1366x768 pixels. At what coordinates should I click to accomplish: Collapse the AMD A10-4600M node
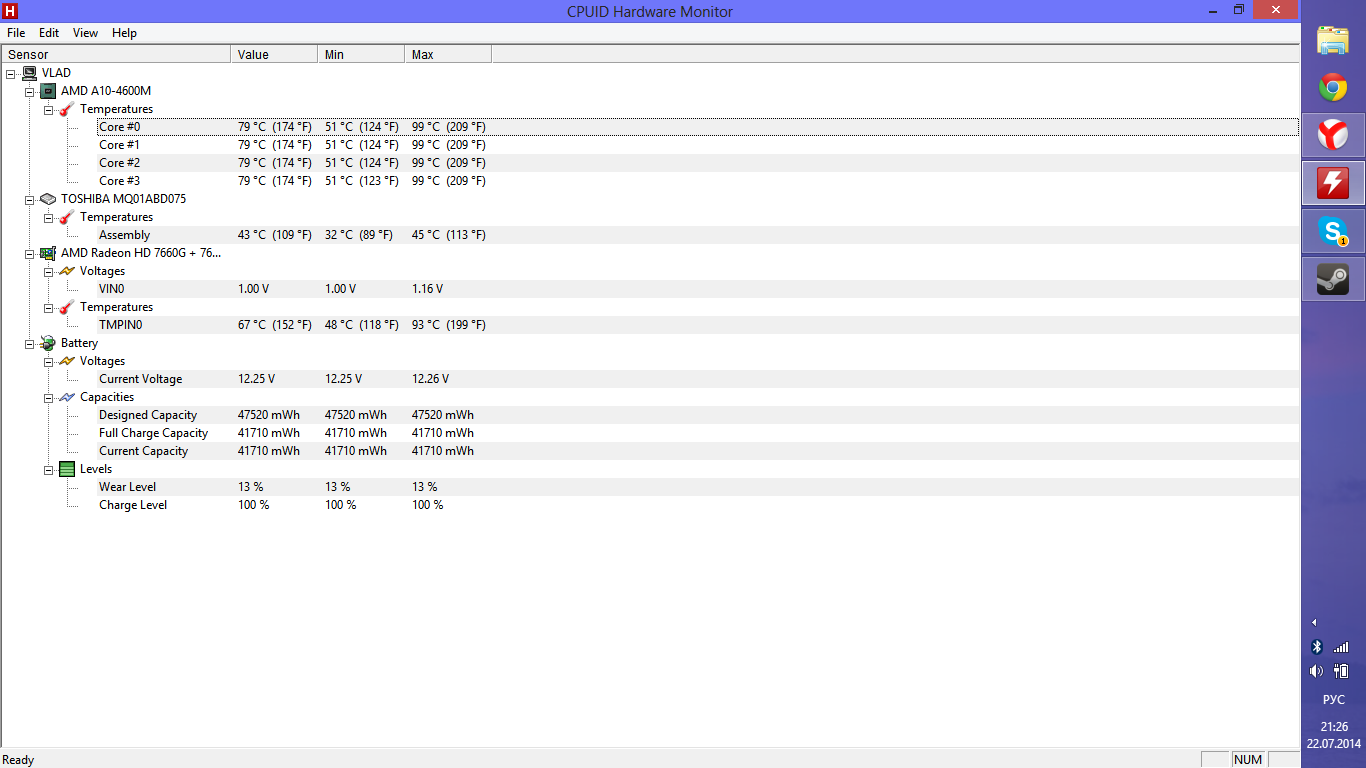29,91
